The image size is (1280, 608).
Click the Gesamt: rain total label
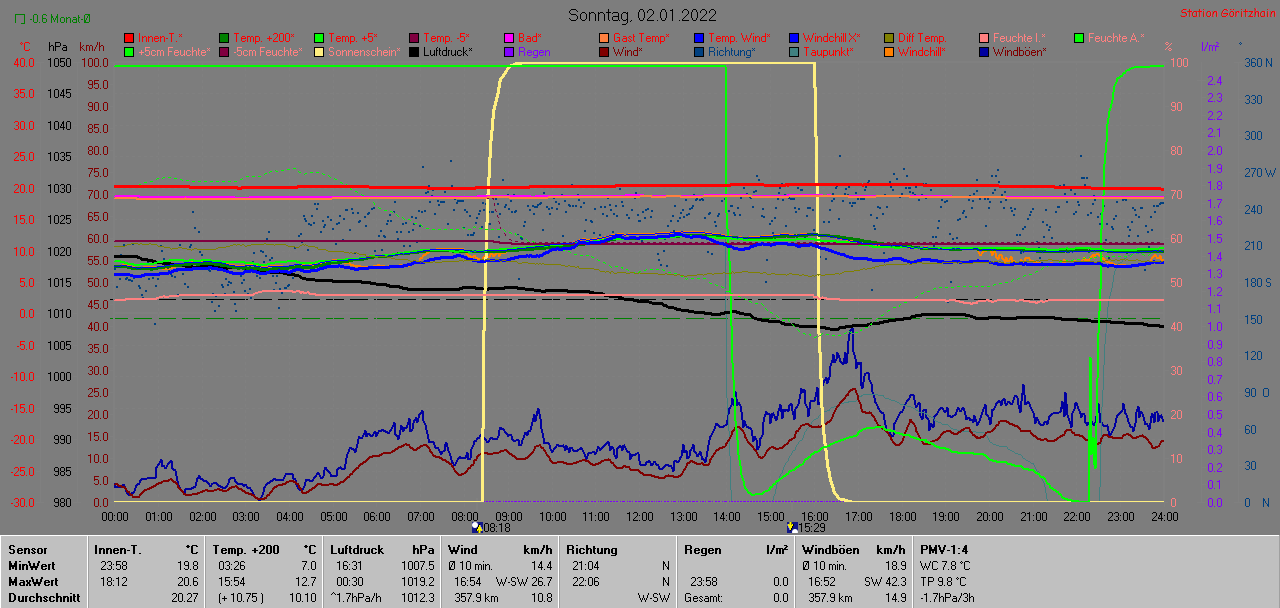(x=705, y=598)
